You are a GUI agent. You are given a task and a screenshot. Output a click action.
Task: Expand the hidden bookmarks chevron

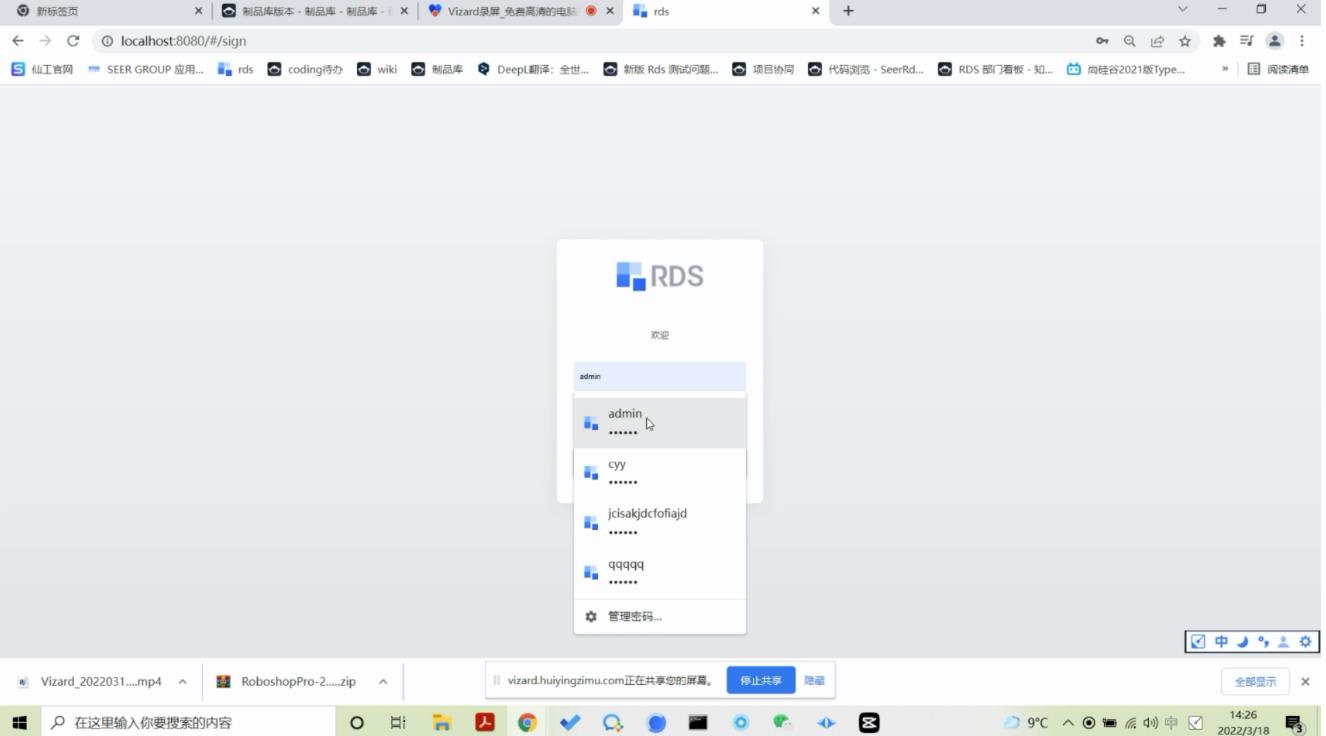(x=1225, y=69)
